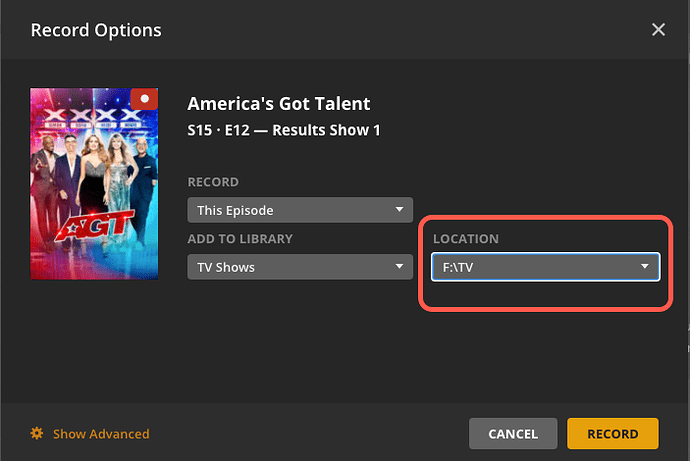This screenshot has height=461, width=690.
Task: Click the ADD TO LIBRARY field label
Action: (x=240, y=240)
